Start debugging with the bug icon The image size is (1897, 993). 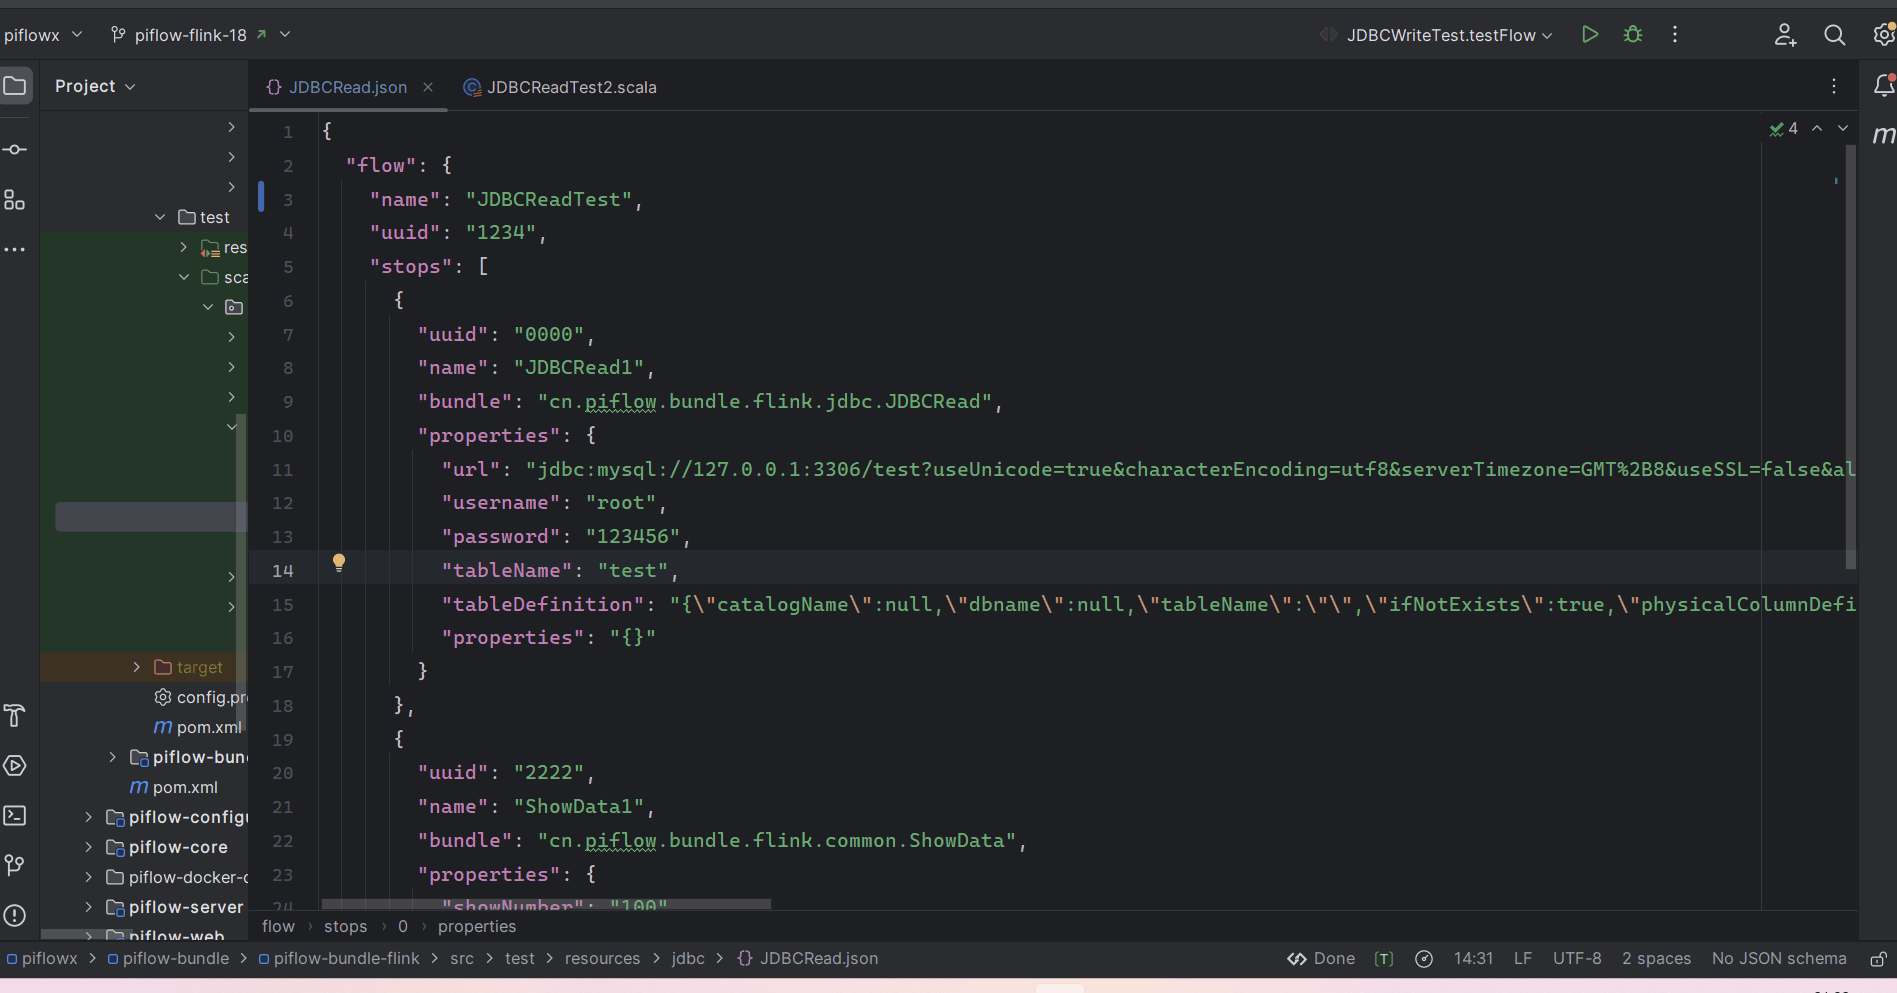[x=1633, y=35]
